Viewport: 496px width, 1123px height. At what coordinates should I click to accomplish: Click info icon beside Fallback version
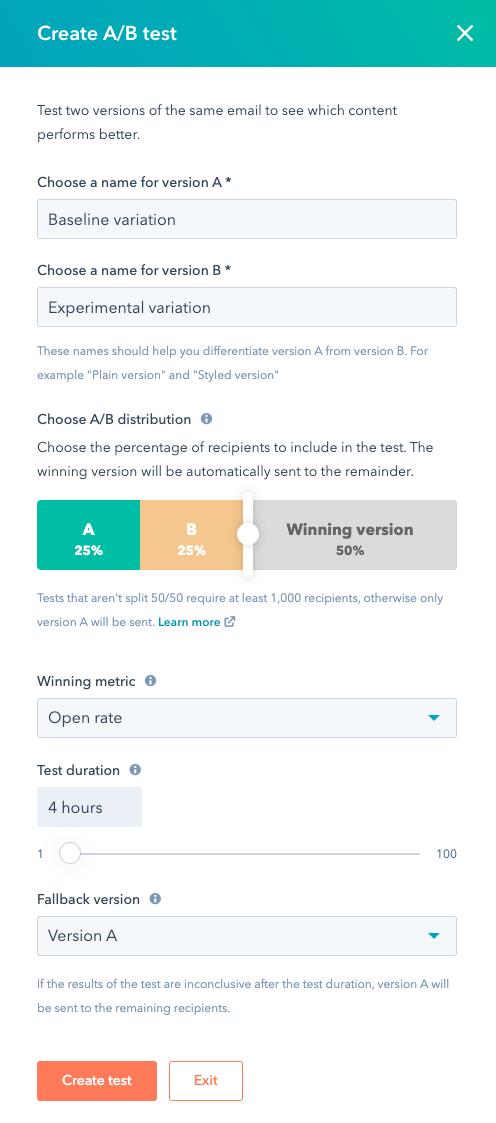(155, 899)
